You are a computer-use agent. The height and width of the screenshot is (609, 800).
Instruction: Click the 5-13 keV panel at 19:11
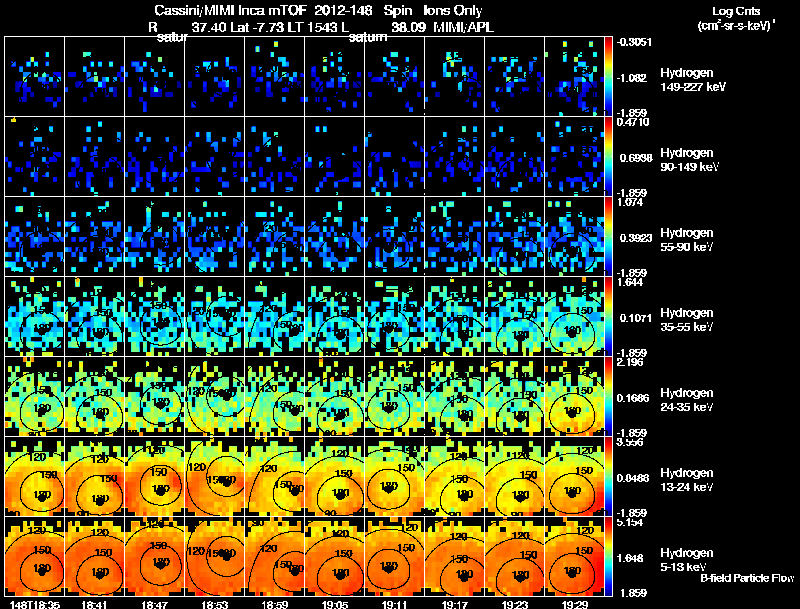(394, 556)
